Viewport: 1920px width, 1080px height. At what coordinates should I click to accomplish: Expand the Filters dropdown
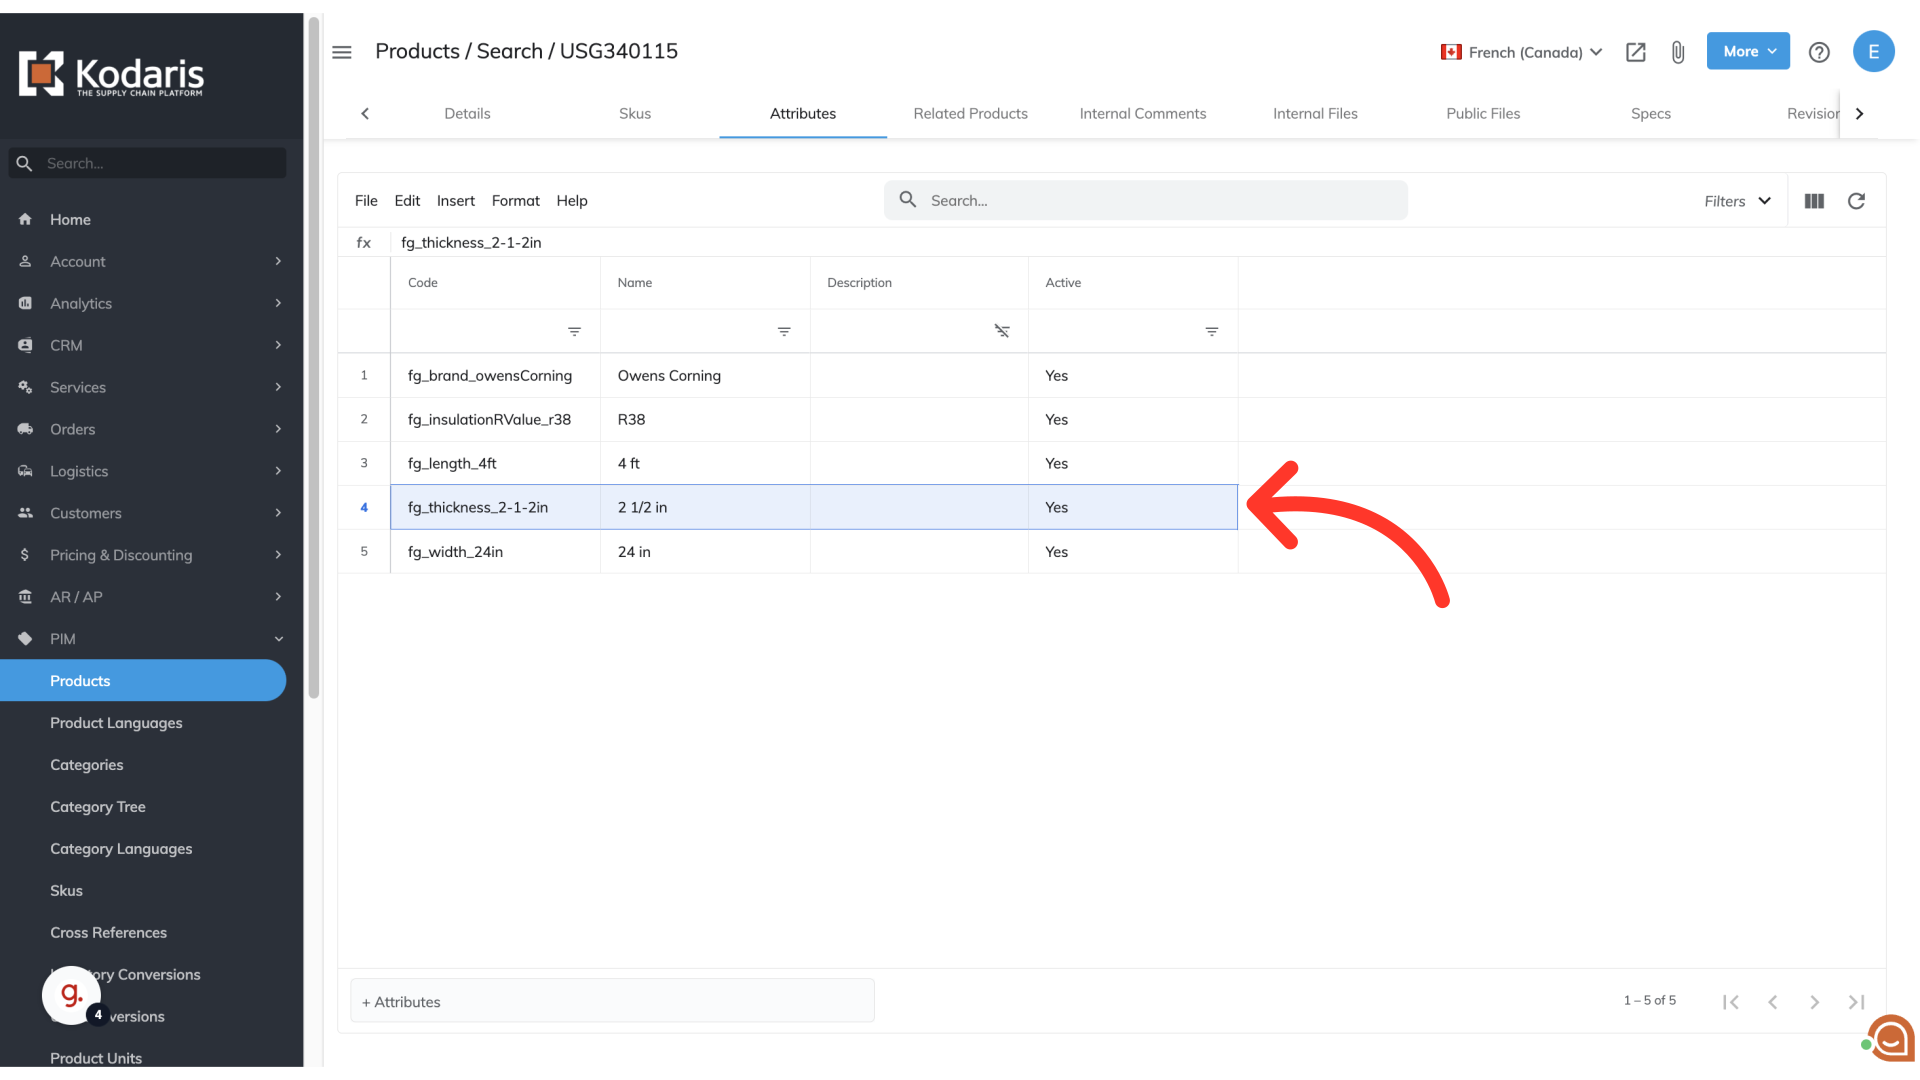pos(1738,201)
